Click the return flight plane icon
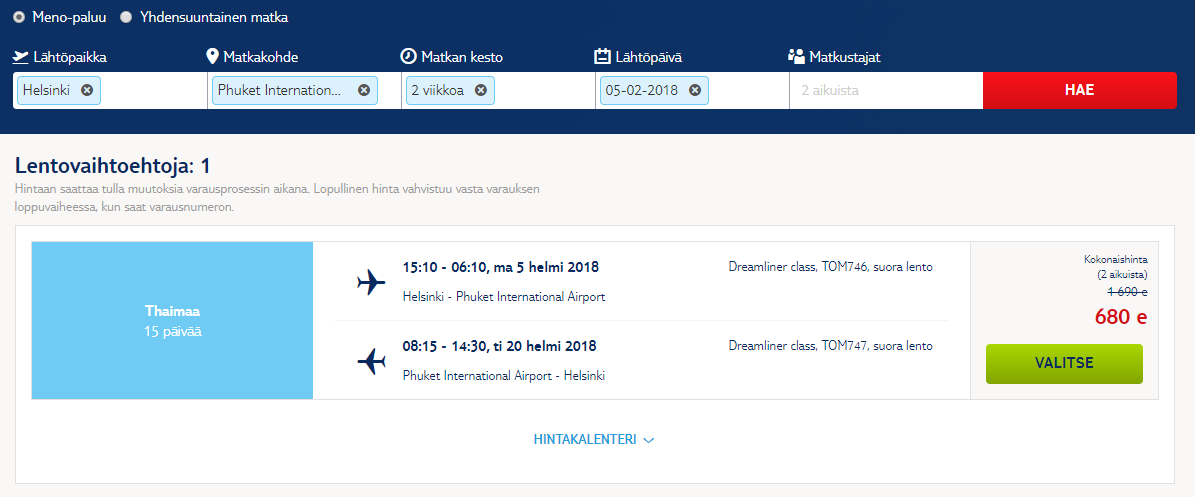1195x497 pixels. [x=371, y=360]
